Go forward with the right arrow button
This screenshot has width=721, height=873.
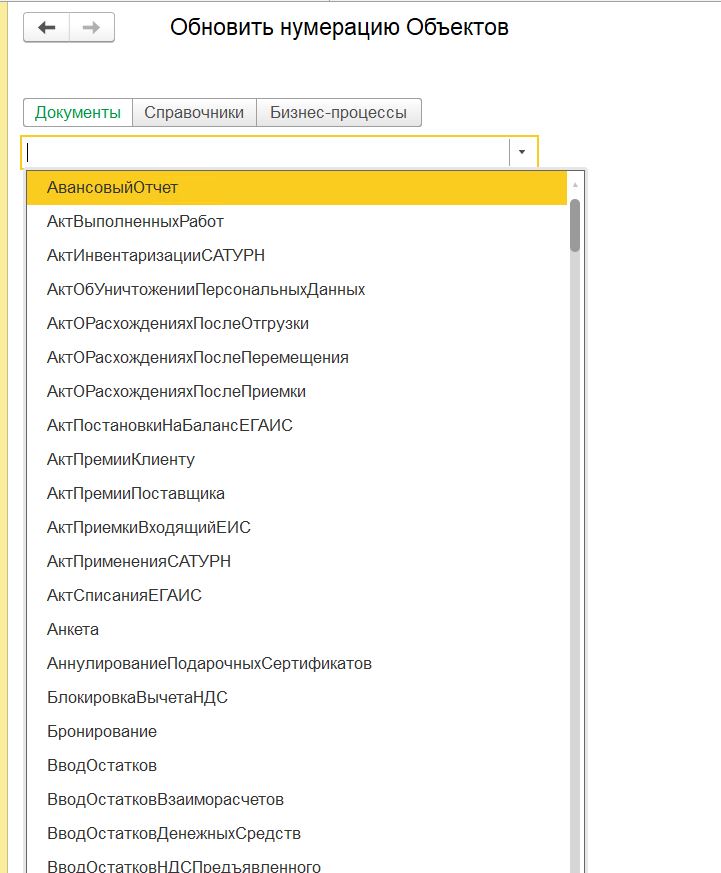click(x=92, y=27)
